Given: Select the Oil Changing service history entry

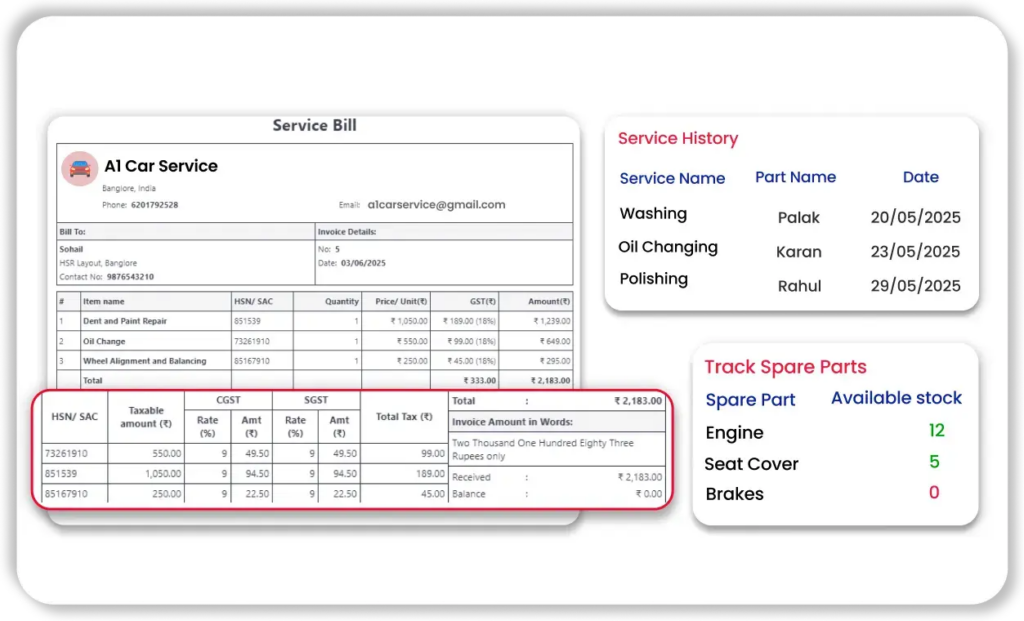Looking at the screenshot, I should tap(667, 247).
